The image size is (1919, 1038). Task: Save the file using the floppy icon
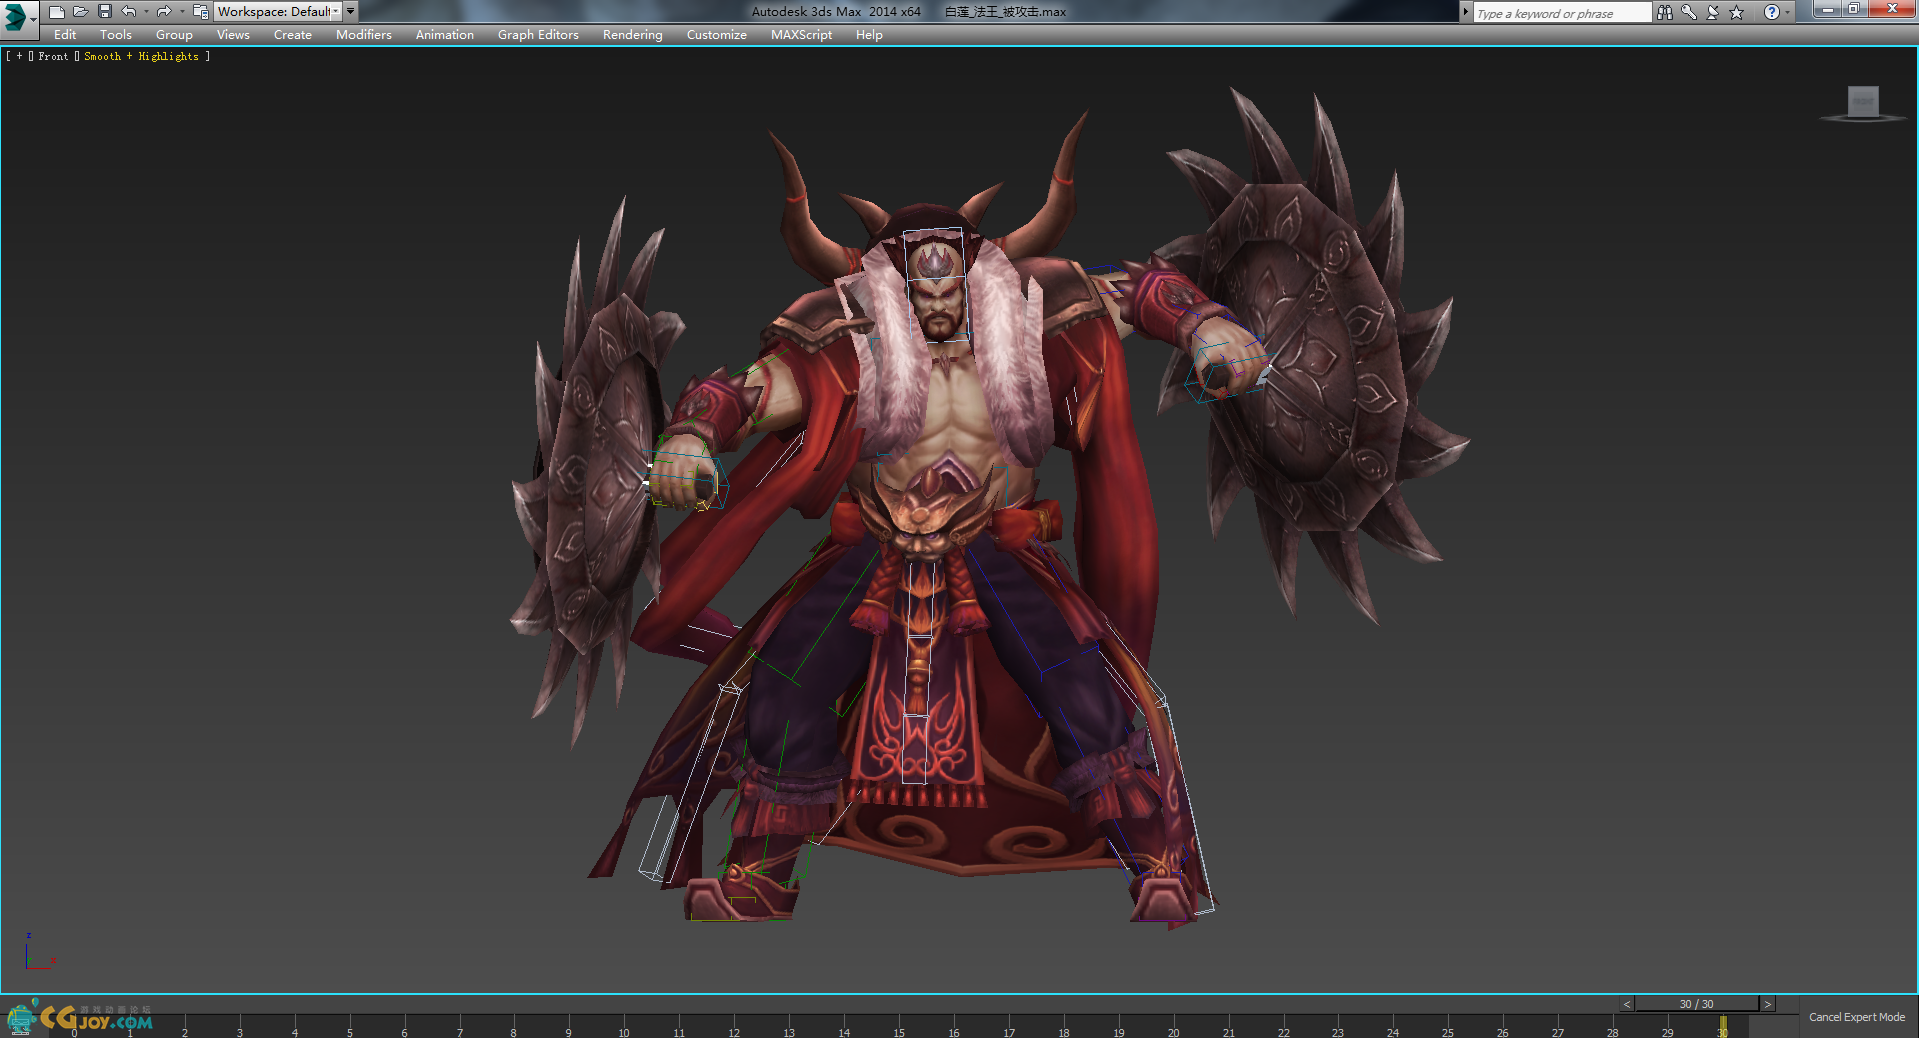click(x=105, y=12)
